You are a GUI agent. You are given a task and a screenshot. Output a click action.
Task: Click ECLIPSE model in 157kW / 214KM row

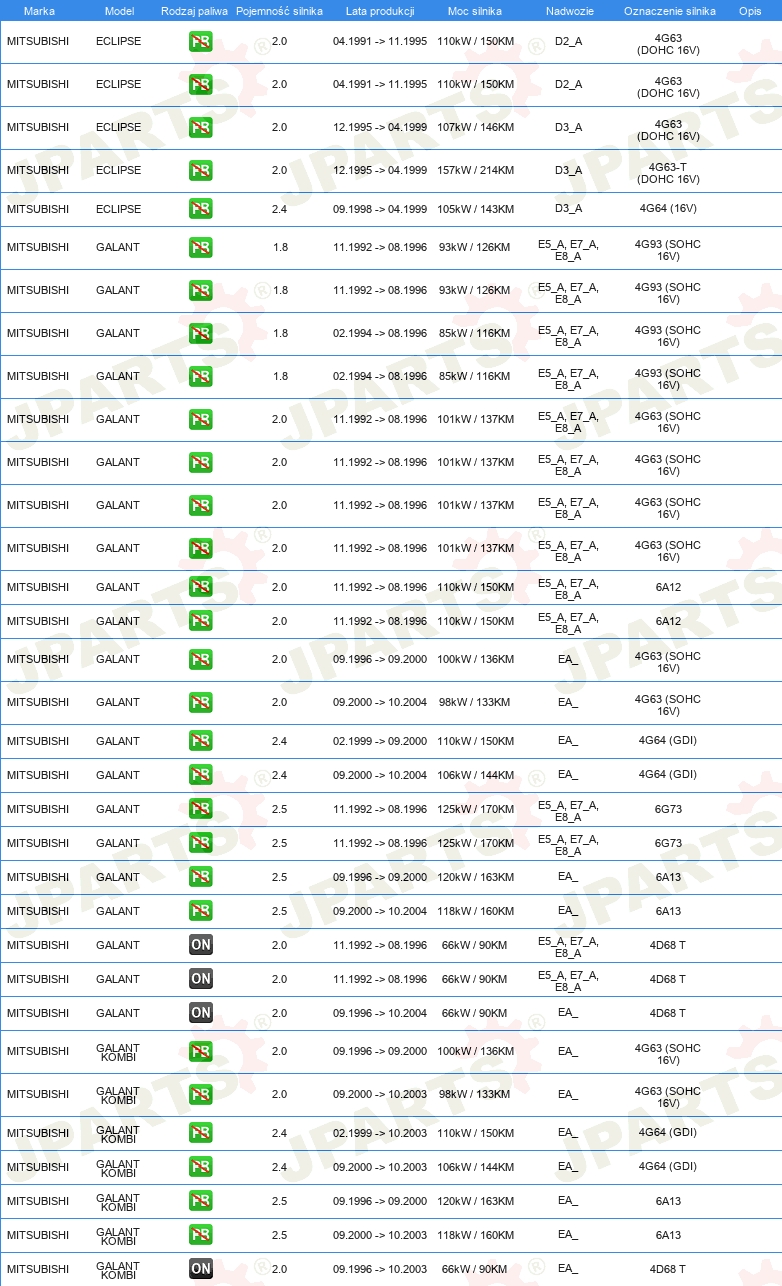(118, 170)
